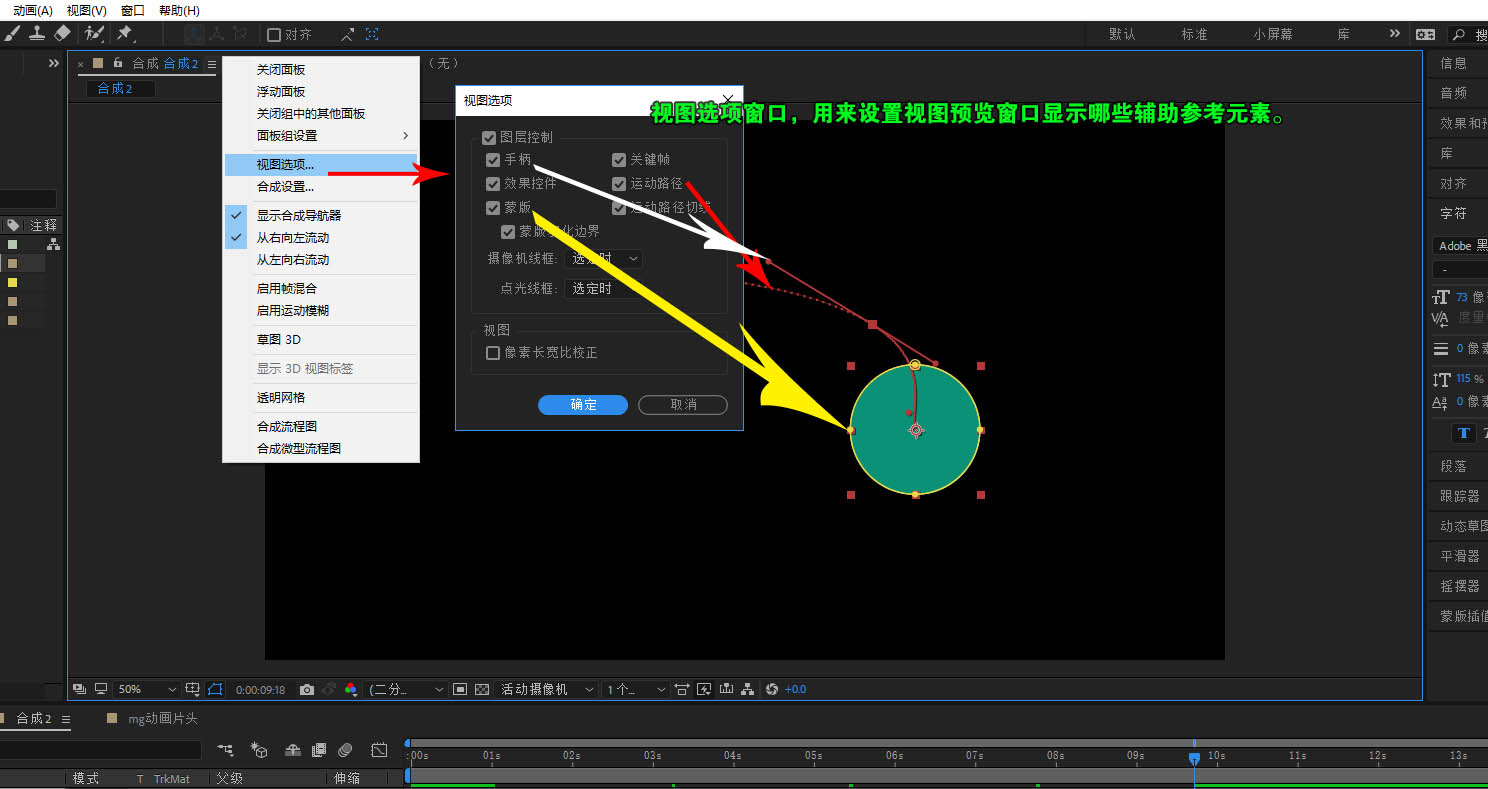The image size is (1488, 789).
Task: Open the channel and color management menu
Action: tap(352, 689)
